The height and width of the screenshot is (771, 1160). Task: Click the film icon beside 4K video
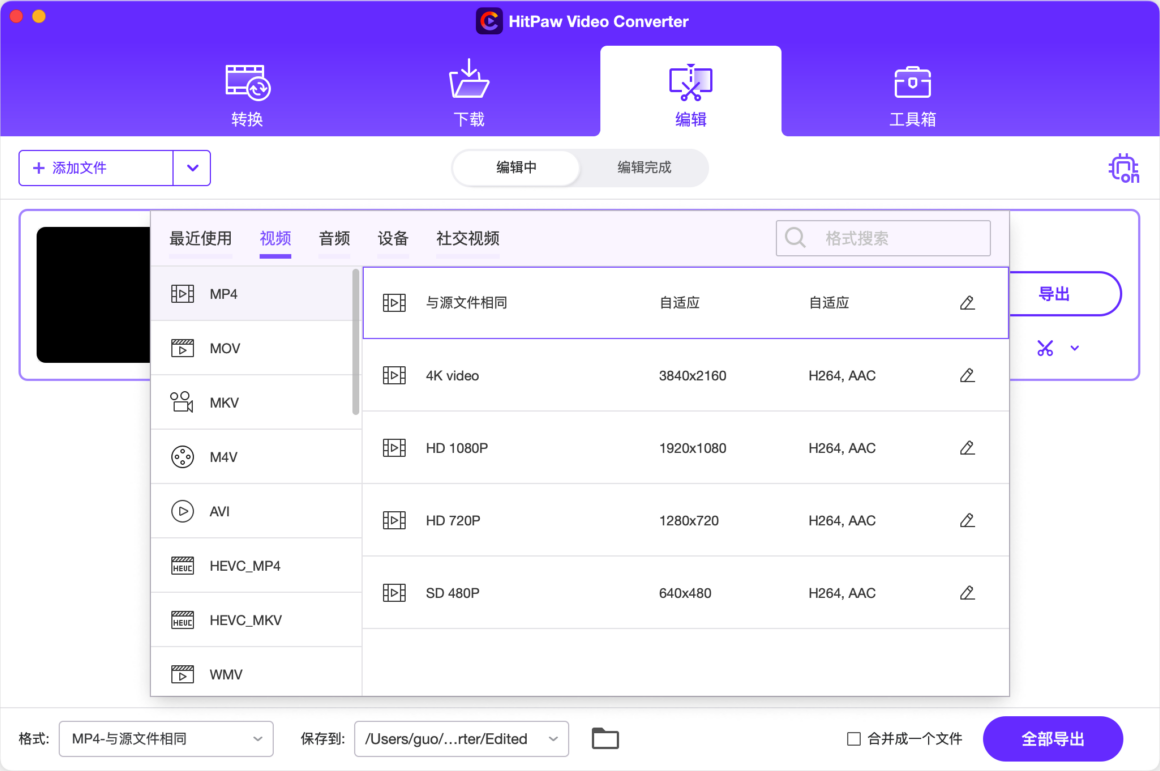(x=394, y=375)
